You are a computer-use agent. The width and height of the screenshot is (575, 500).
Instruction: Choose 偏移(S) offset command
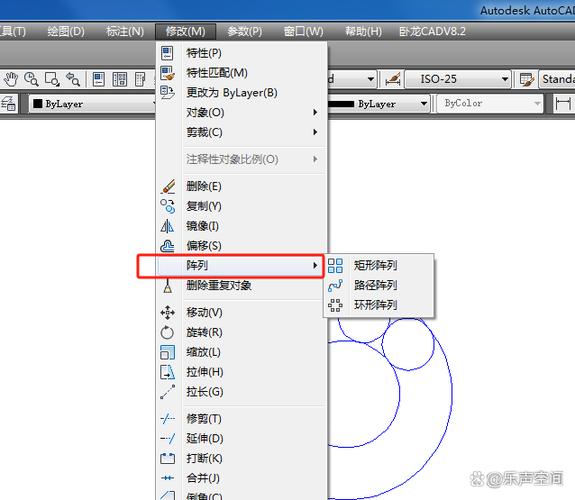click(241, 246)
